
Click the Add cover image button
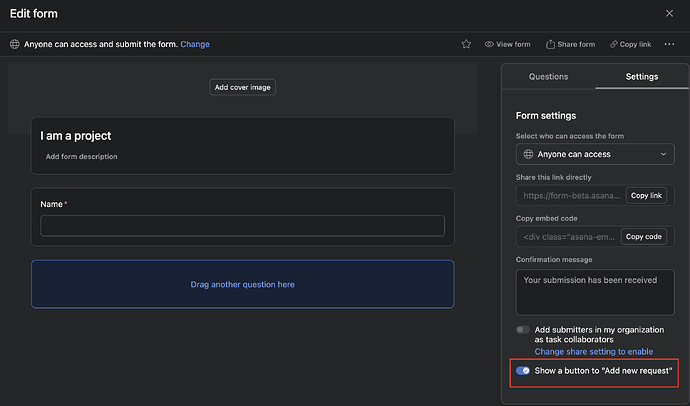[x=243, y=87]
